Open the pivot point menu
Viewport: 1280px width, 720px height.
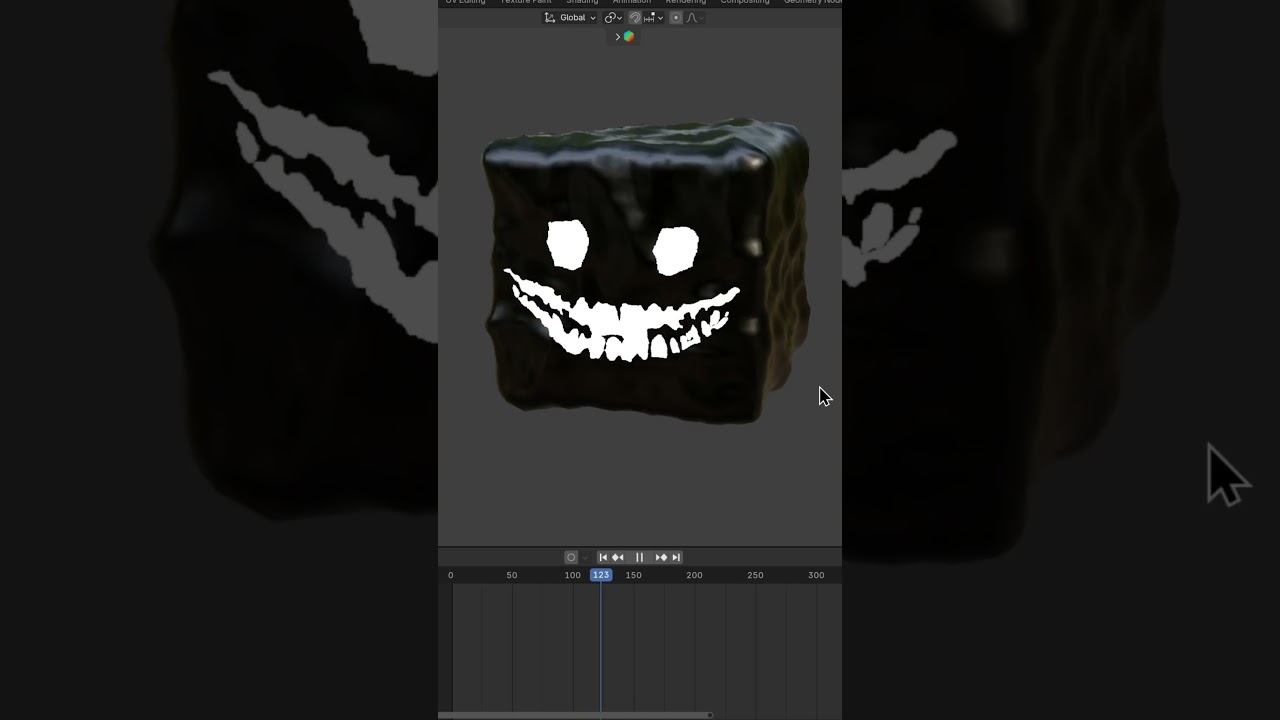click(x=613, y=18)
